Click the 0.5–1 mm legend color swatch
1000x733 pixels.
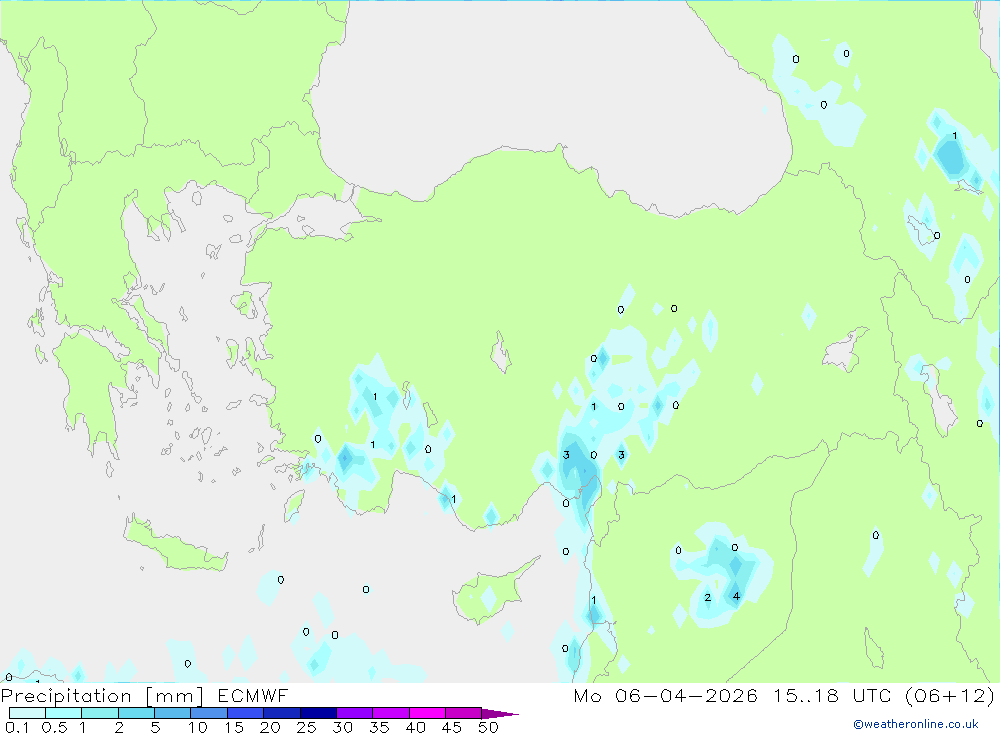click(x=63, y=713)
